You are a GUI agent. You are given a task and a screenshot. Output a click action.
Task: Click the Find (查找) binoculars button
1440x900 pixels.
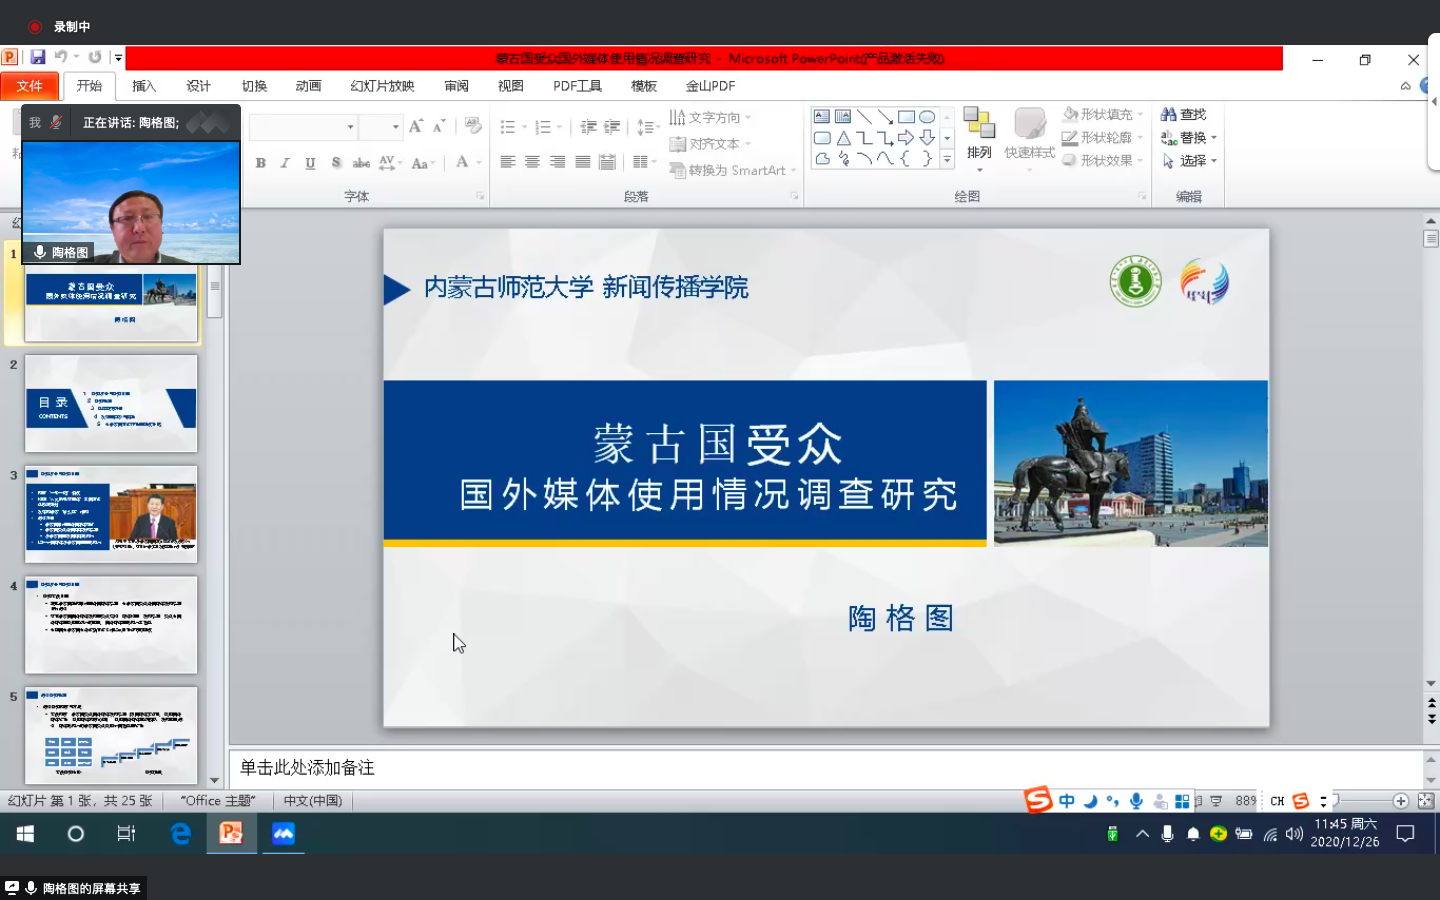pyautogui.click(x=1184, y=115)
